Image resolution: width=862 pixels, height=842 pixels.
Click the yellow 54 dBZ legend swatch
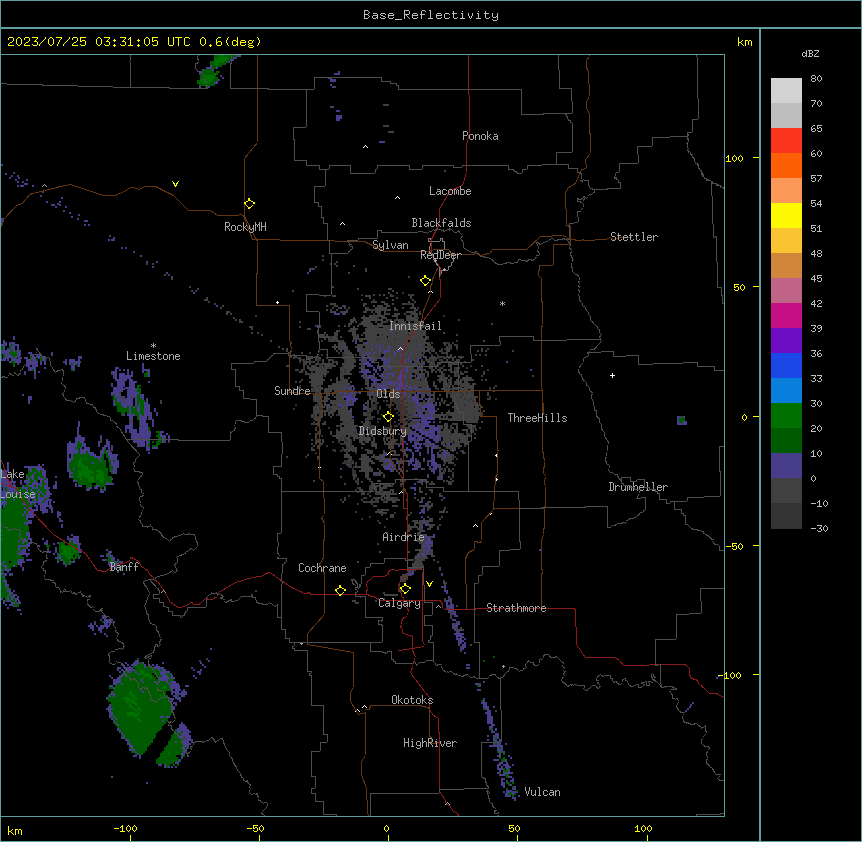pyautogui.click(x=786, y=216)
